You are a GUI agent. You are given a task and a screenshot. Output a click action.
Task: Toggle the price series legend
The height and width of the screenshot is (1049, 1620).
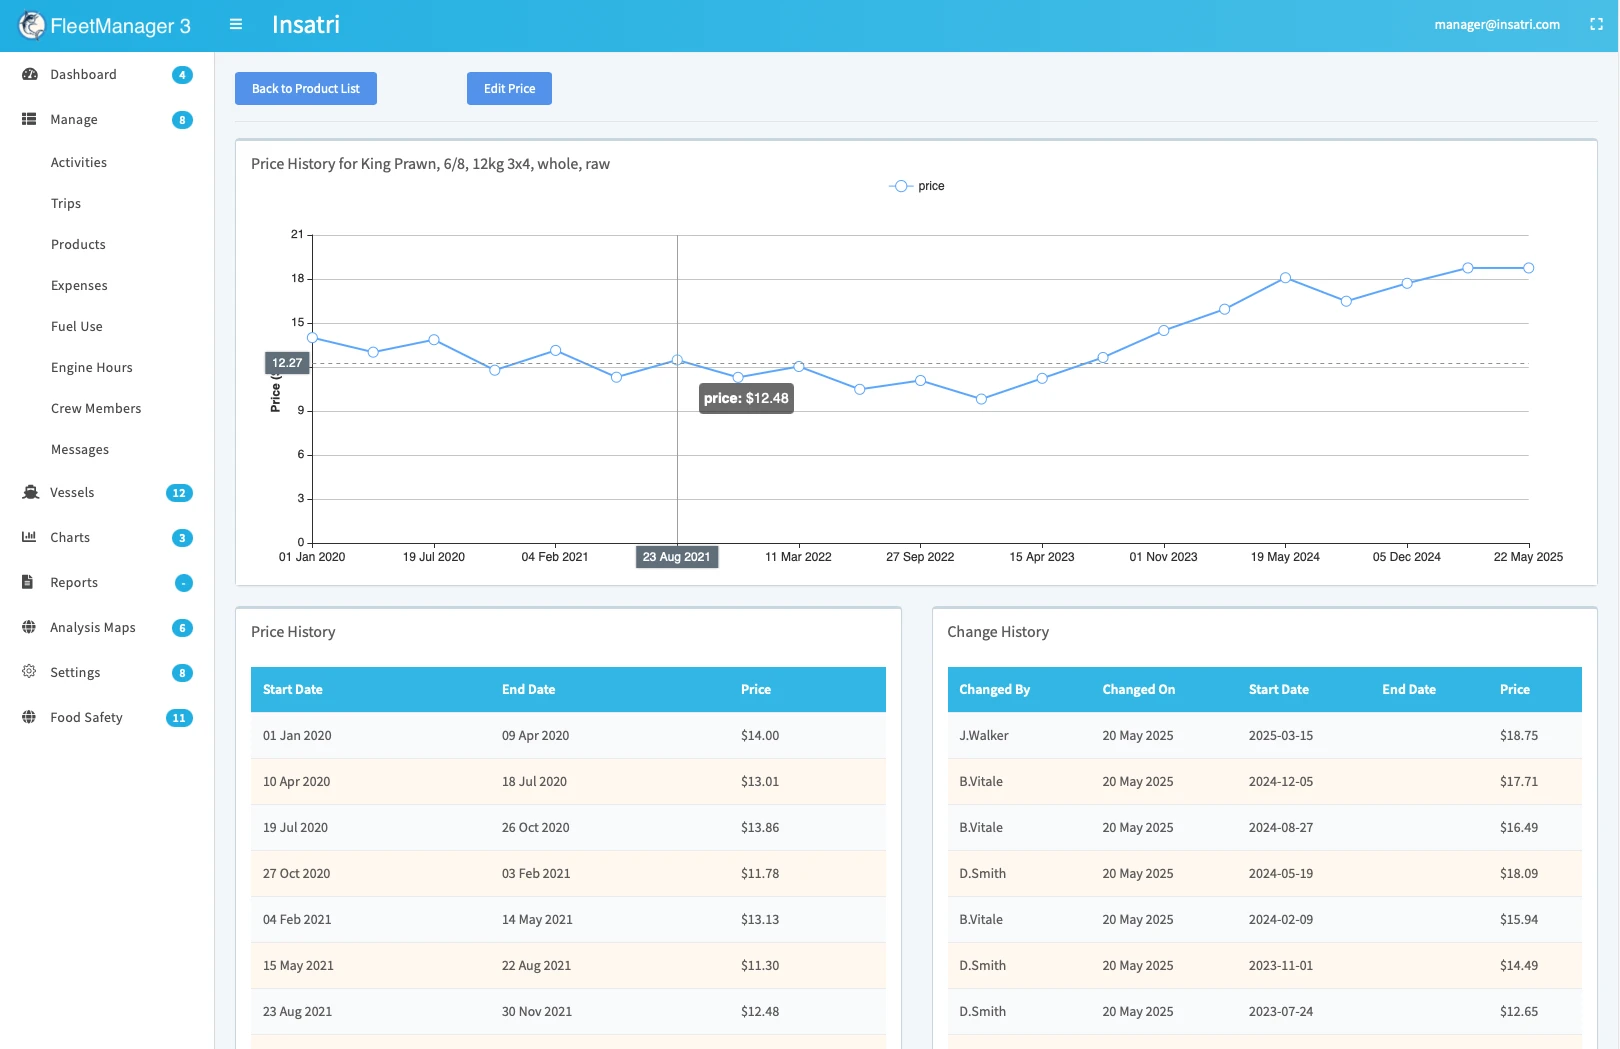point(917,186)
